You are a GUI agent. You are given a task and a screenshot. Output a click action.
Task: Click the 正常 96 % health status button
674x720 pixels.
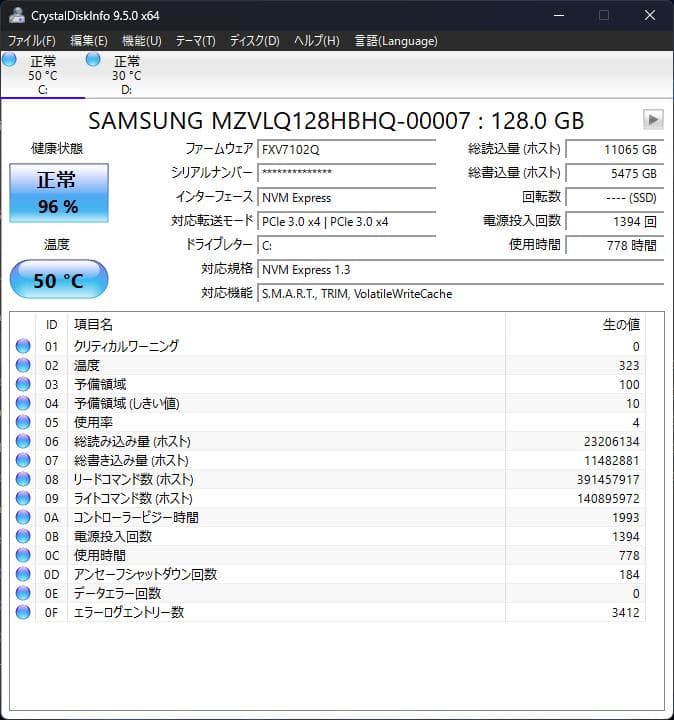59,193
